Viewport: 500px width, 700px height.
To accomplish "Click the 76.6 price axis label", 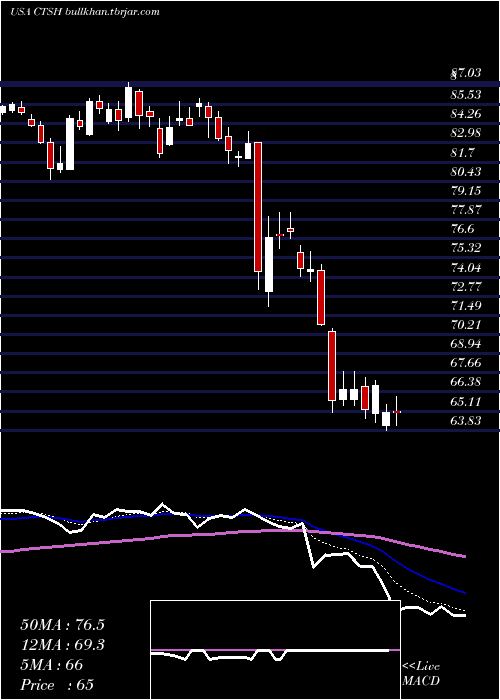I will pyautogui.click(x=462, y=229).
